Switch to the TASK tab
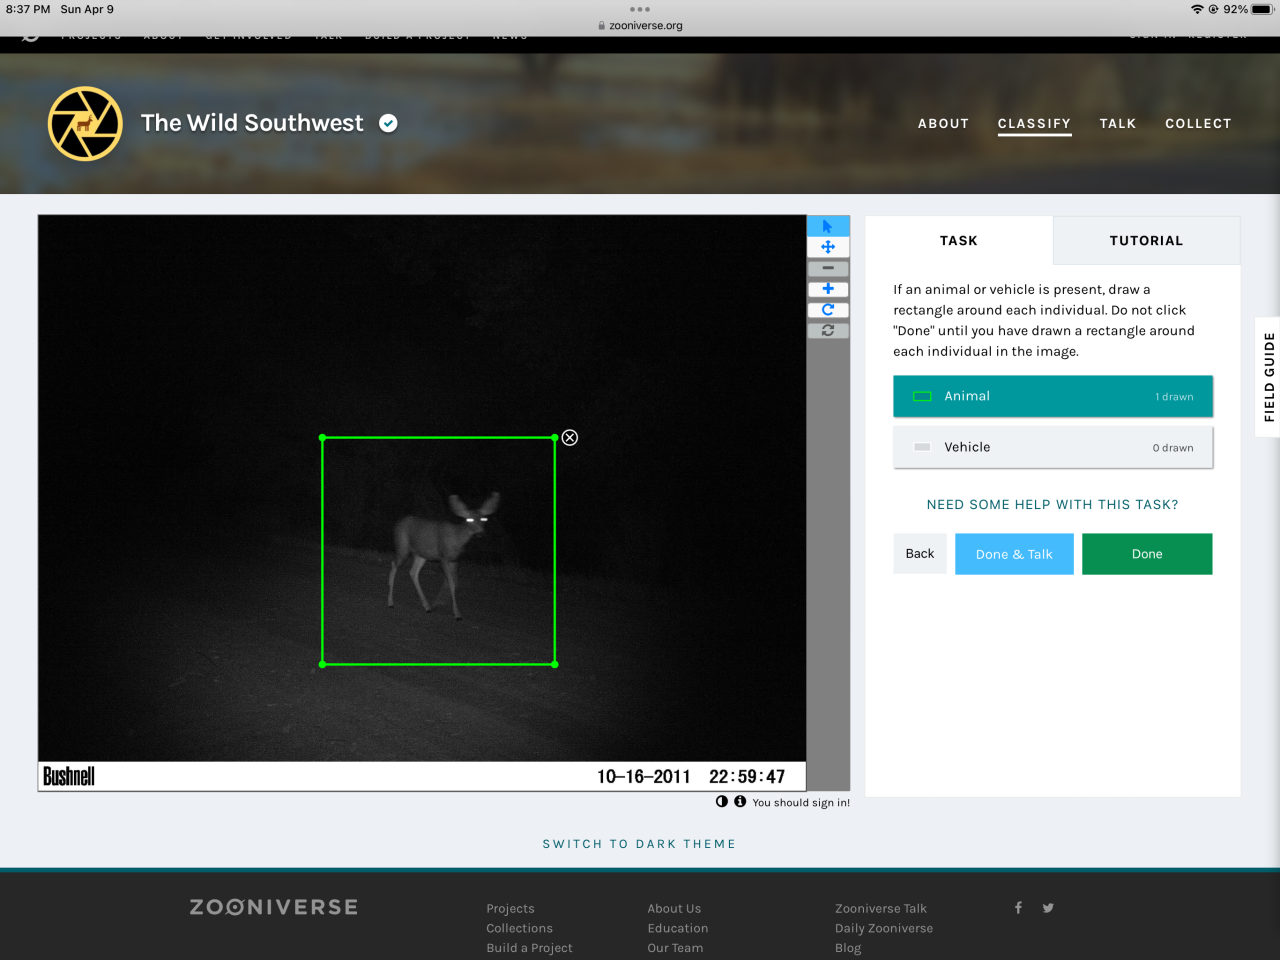The height and width of the screenshot is (960, 1280). 958,240
